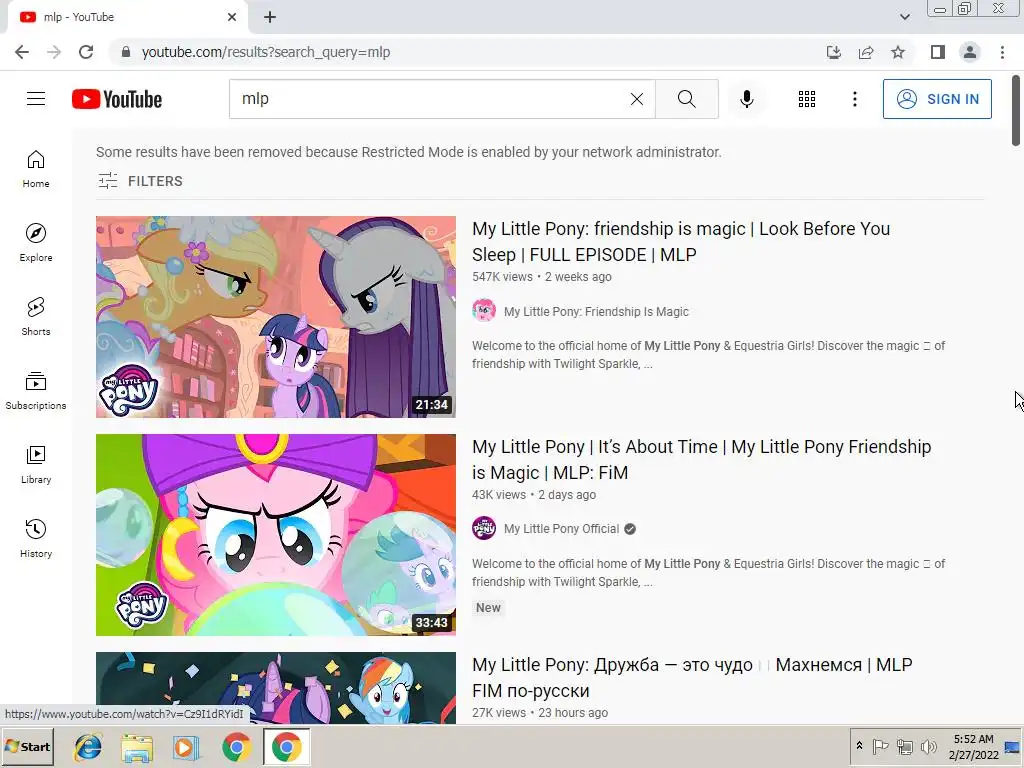Viewport: 1024px width, 768px height.
Task: Open the Windows Start menu
Action: click(27, 747)
